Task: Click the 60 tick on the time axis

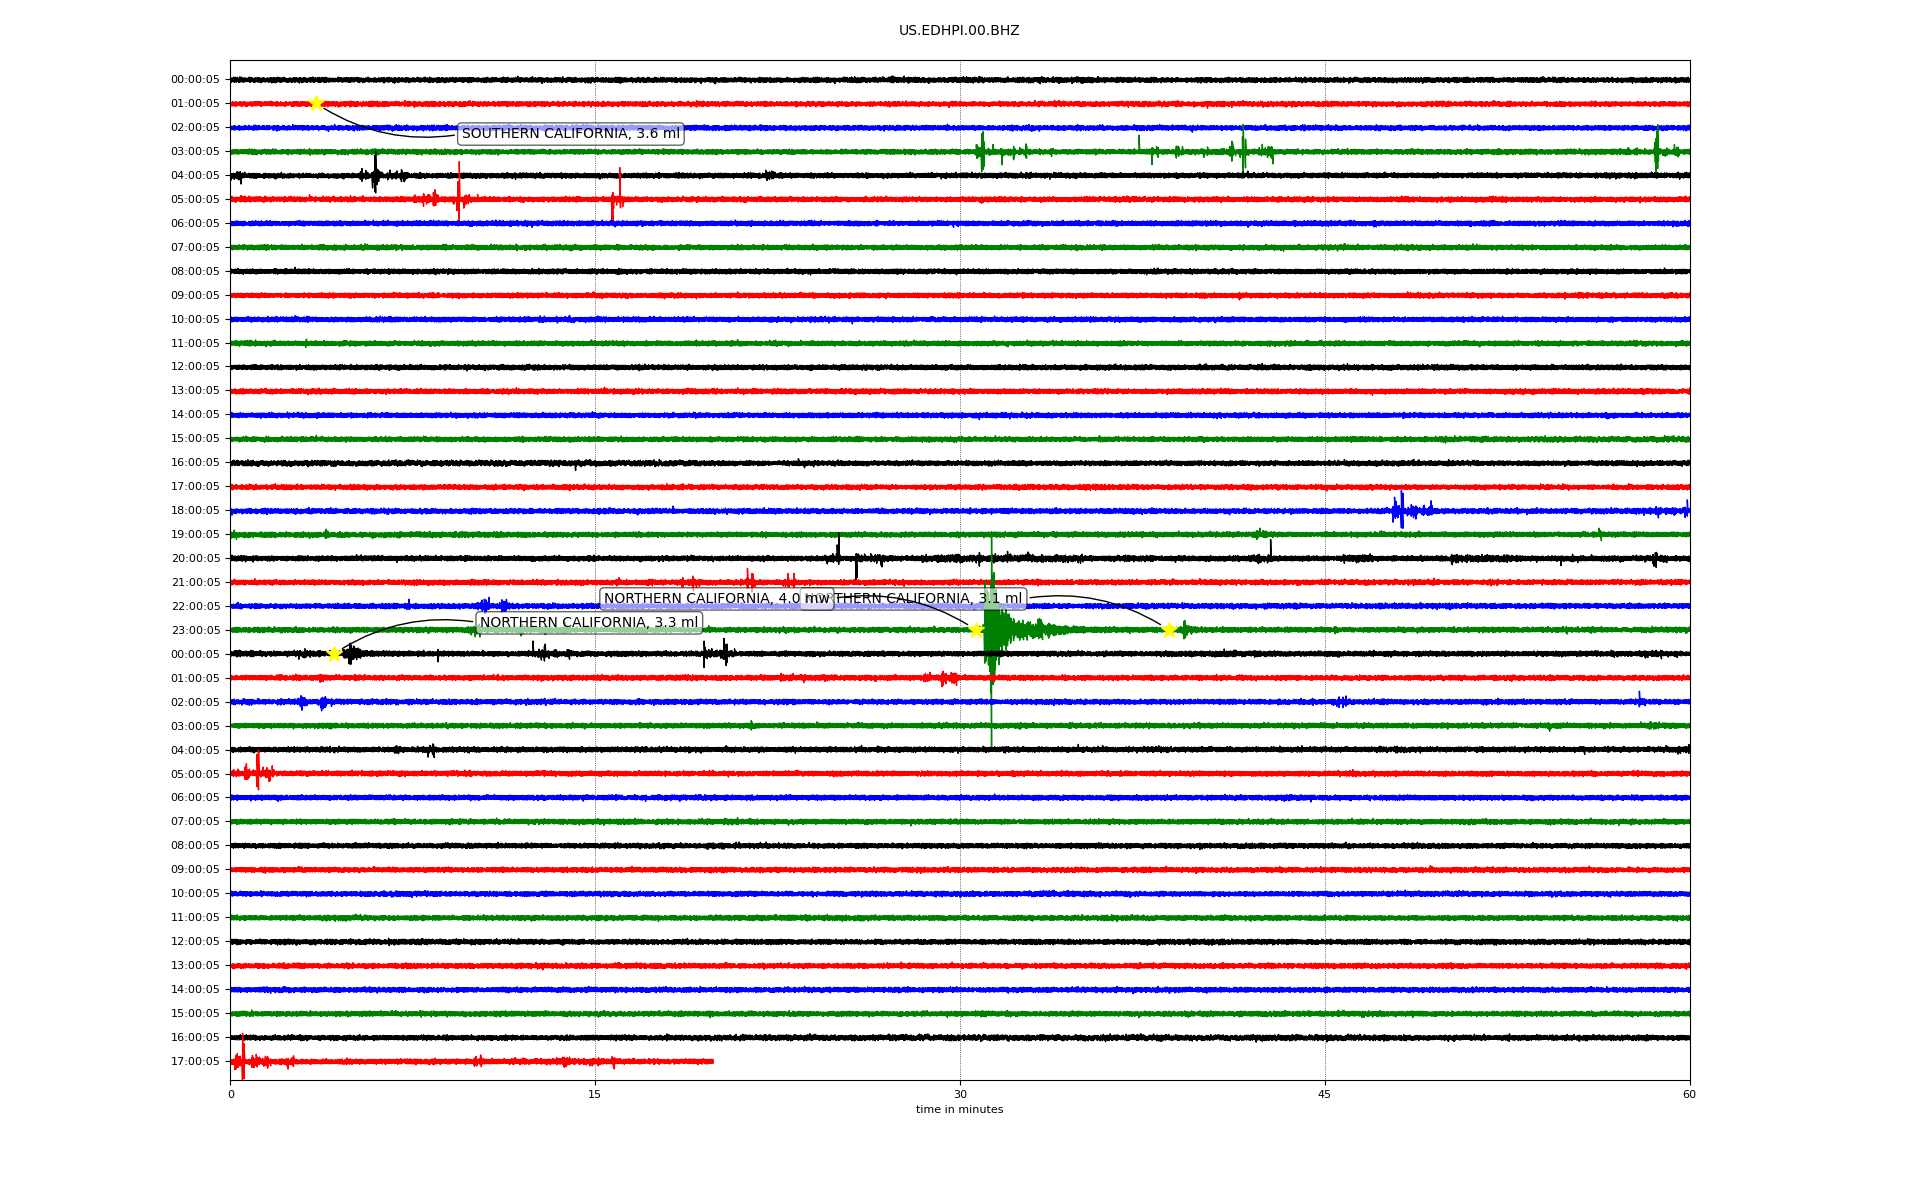Action: point(1688,1094)
